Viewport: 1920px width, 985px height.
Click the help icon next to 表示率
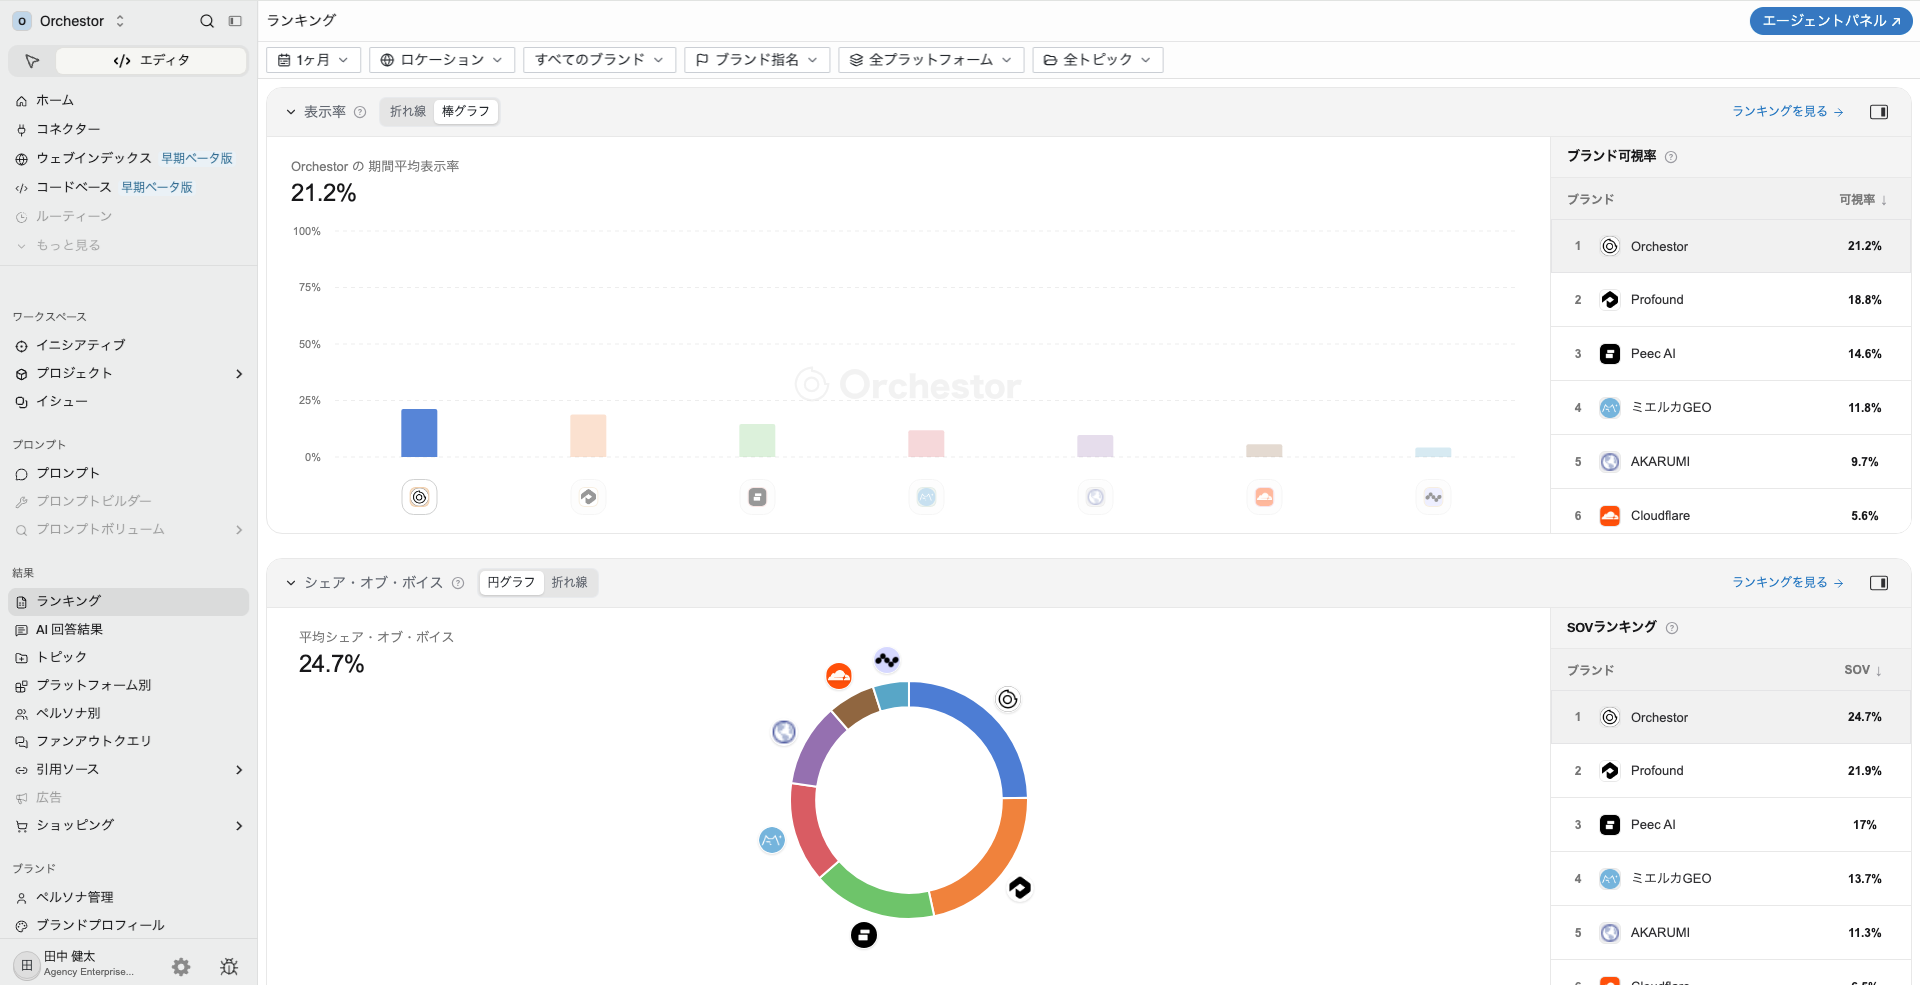pos(360,112)
